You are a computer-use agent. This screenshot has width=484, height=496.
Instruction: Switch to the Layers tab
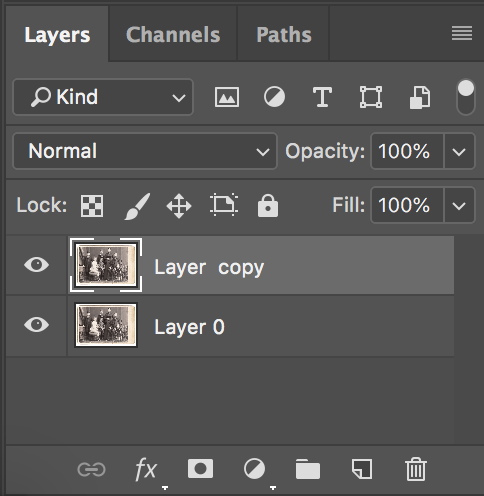pyautogui.click(x=57, y=35)
